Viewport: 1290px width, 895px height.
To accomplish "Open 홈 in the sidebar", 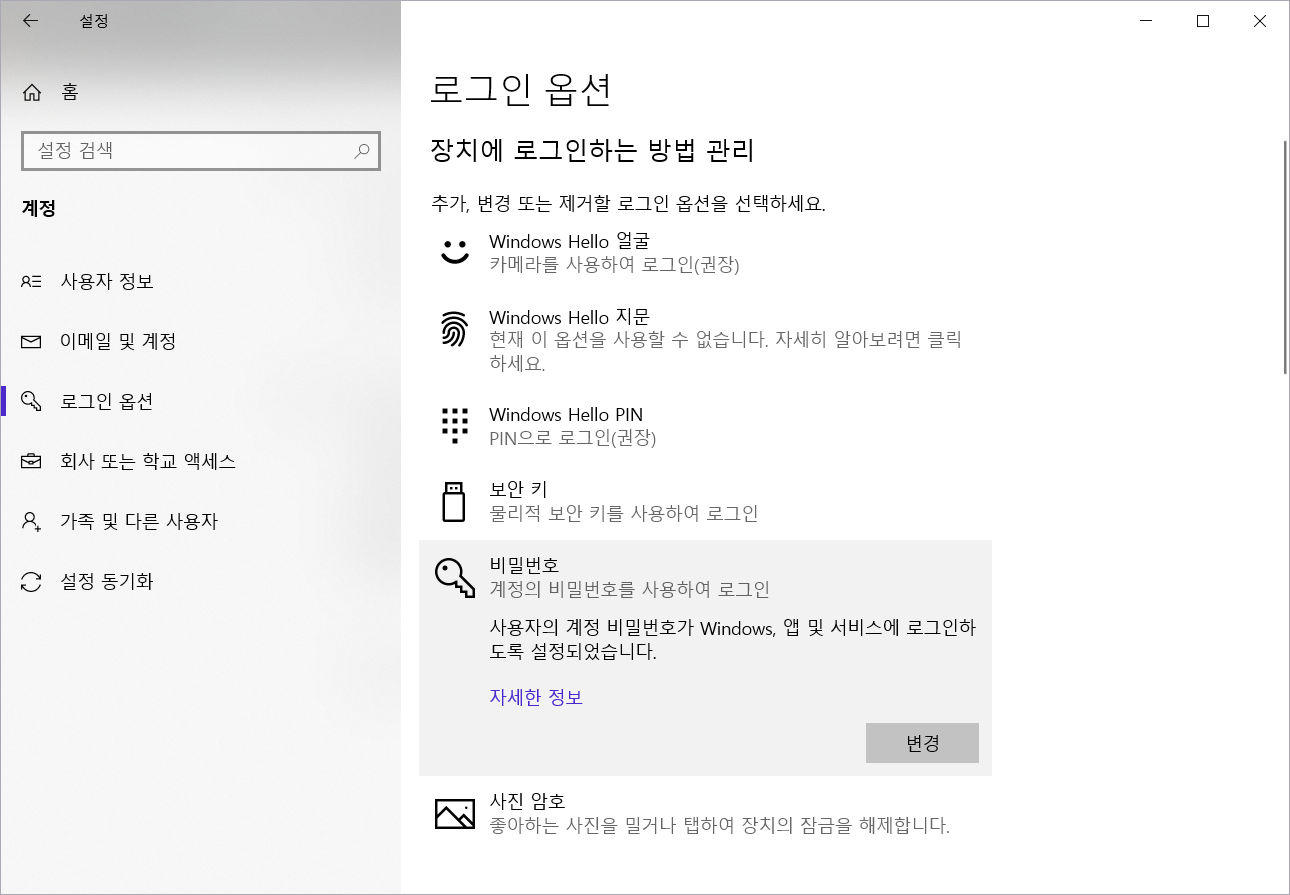I will [x=200, y=93].
